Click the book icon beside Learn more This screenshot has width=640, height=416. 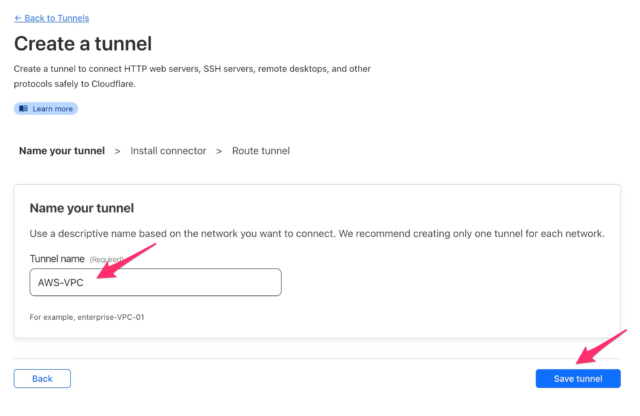pyautogui.click(x=23, y=108)
